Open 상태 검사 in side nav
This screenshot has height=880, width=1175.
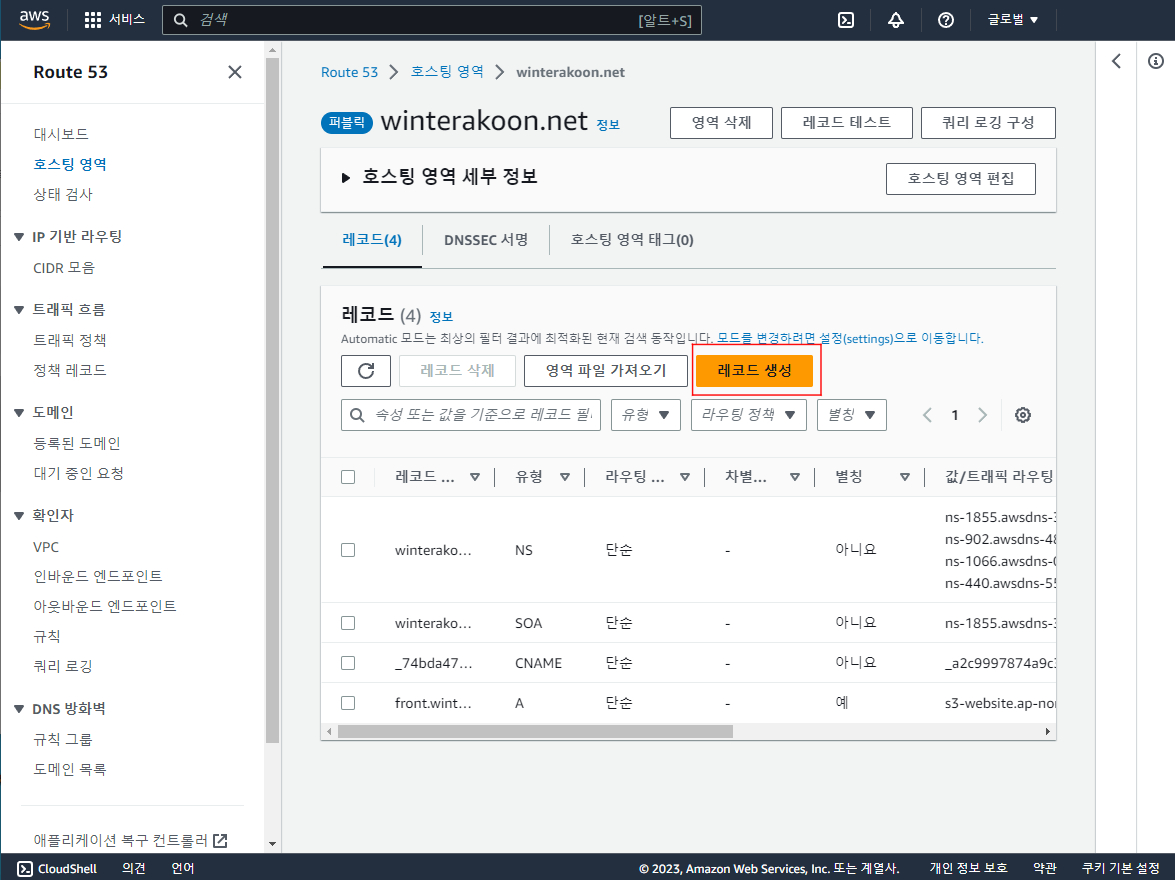[x=63, y=194]
